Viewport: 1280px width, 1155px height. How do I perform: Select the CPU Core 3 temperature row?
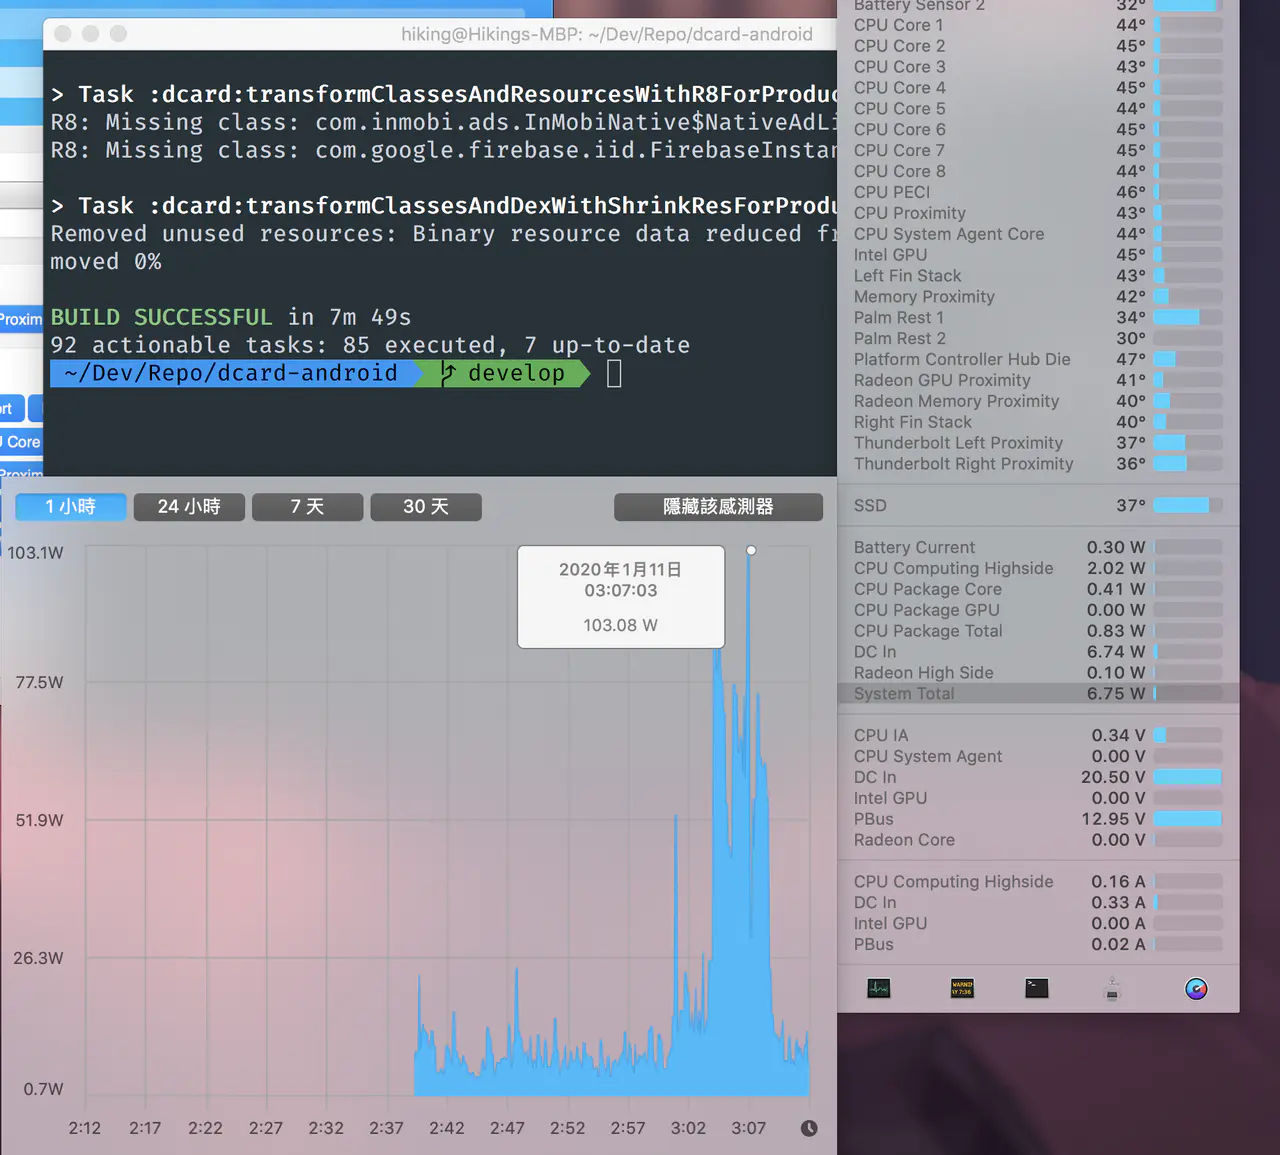click(1038, 67)
